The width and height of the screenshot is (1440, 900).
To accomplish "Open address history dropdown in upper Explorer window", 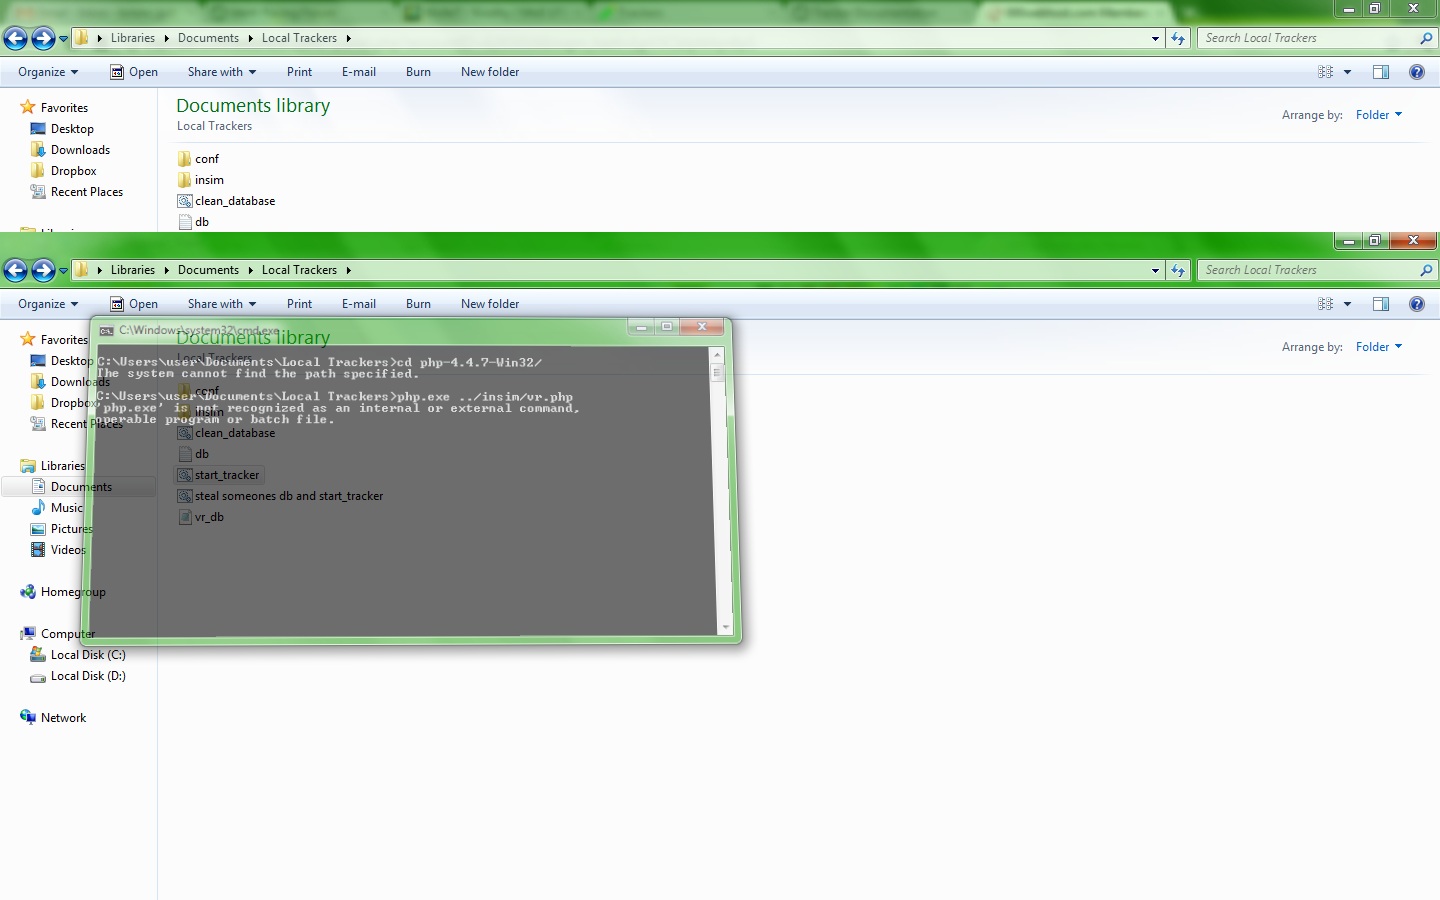I will (x=1155, y=39).
